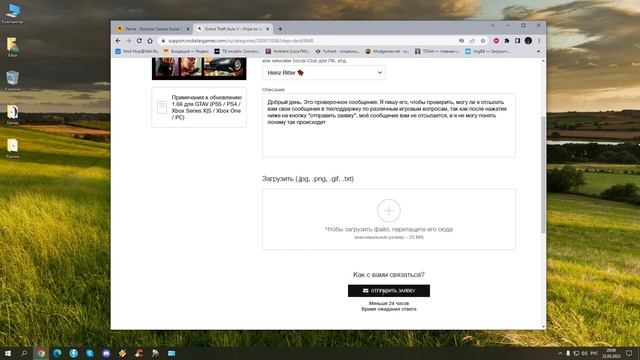Close the Grand Theft Auto V tab
Image resolution: width=640 pixels, height=360 pixels.
268,29
